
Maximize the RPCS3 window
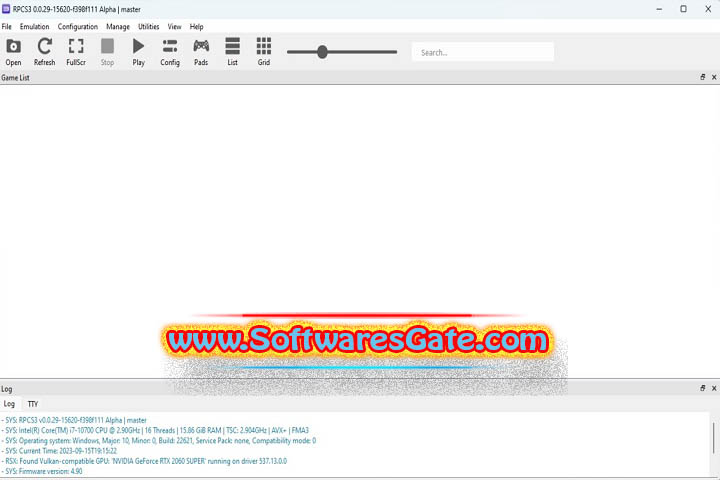click(x=683, y=9)
